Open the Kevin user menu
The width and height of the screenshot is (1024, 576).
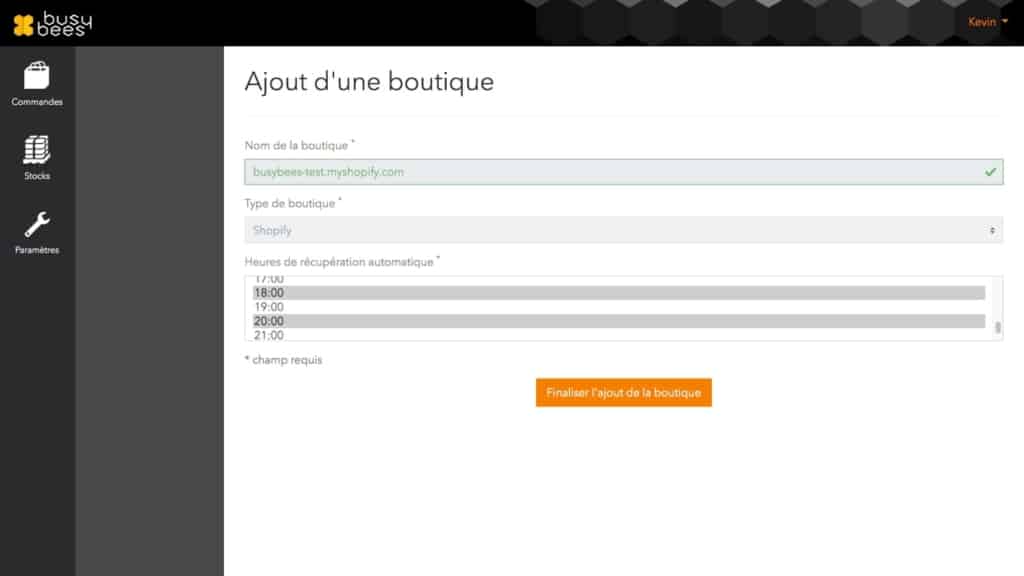coord(987,22)
